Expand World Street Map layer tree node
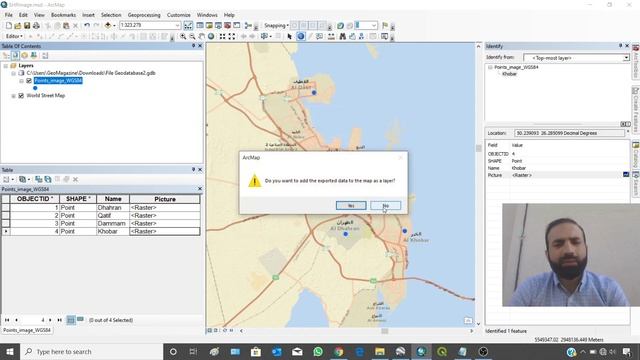This screenshot has height=360, width=640. [x=13, y=96]
